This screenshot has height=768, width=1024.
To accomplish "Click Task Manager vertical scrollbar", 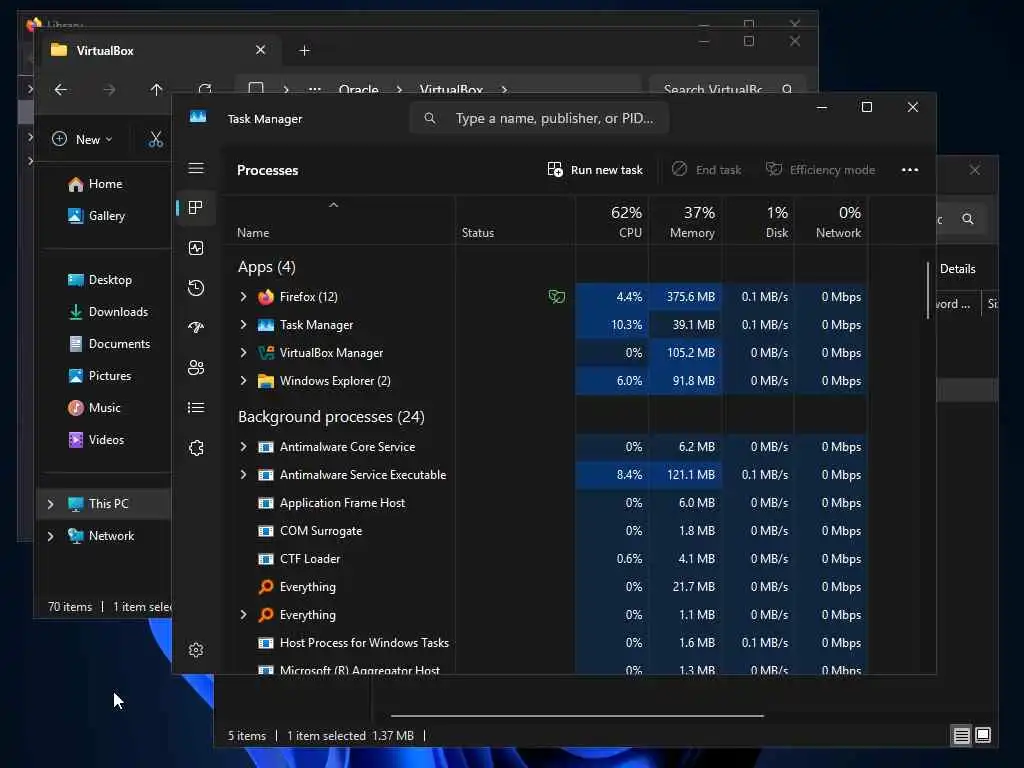I will pos(928,291).
